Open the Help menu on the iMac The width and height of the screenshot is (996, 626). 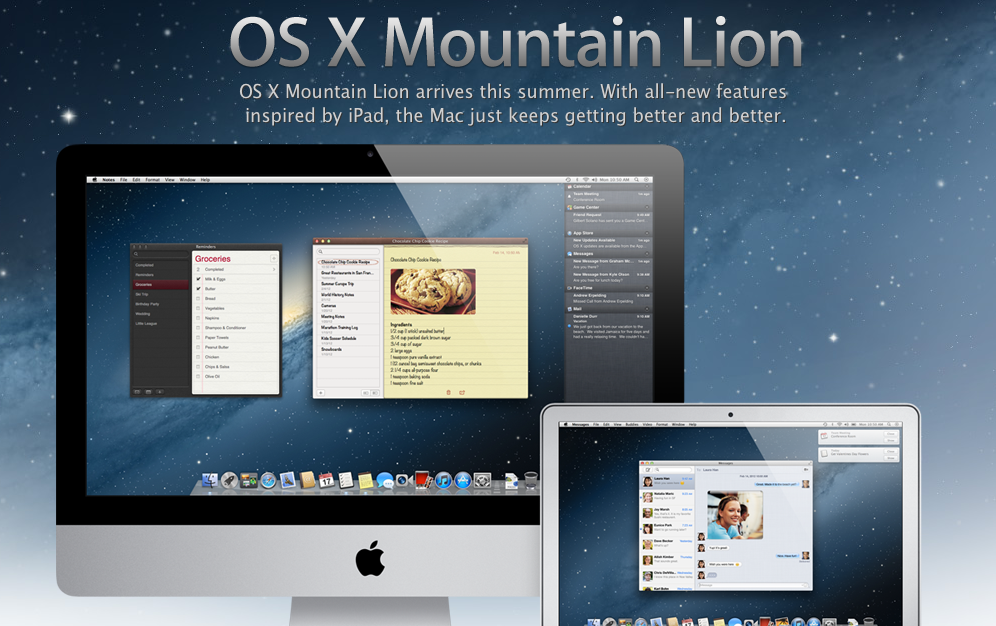[205, 180]
